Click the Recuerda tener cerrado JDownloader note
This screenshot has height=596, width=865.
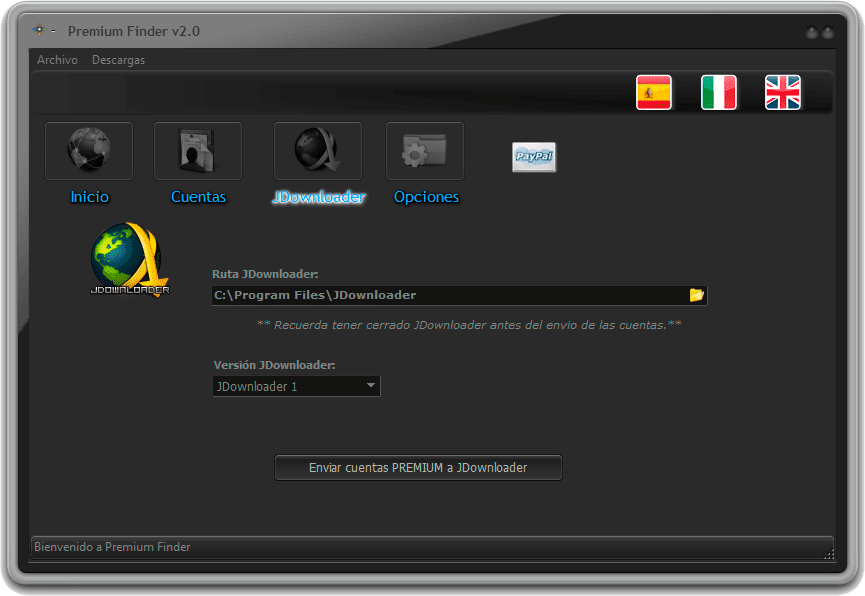coord(469,325)
